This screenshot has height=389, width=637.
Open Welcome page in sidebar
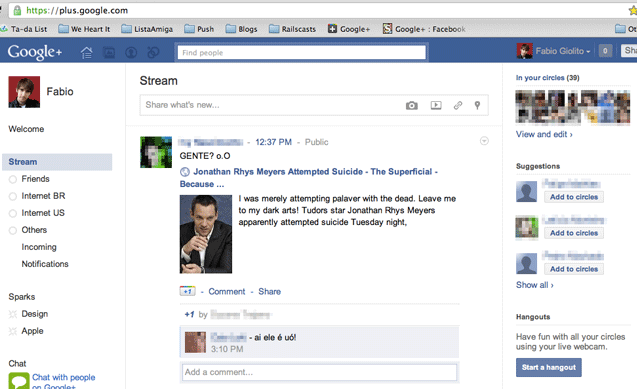click(26, 129)
